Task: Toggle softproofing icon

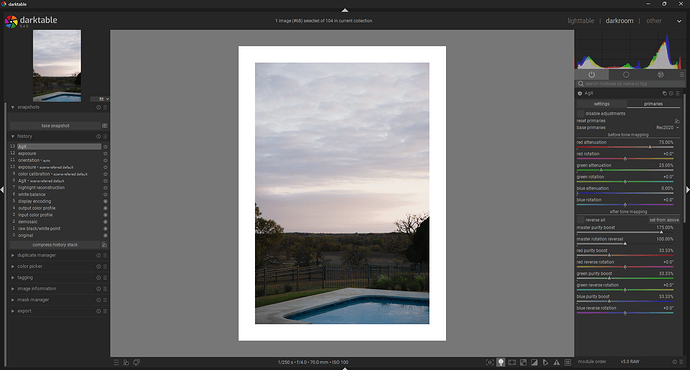Action: pos(545,363)
